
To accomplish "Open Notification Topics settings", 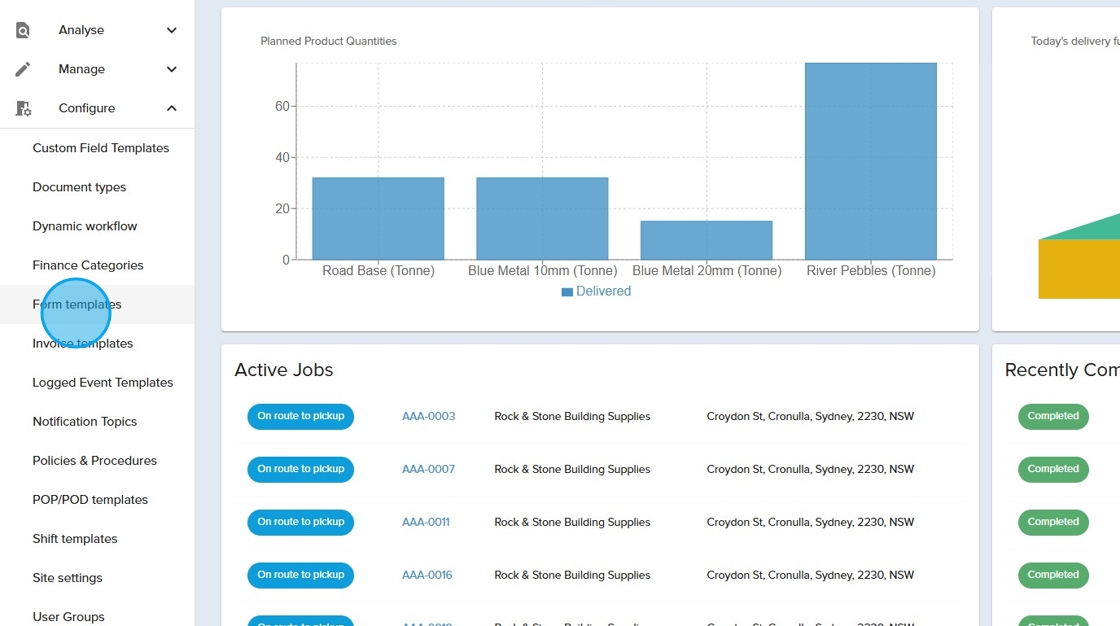I will click(84, 421).
